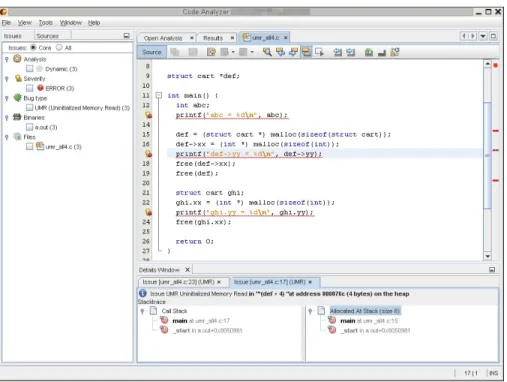This screenshot has width=507, height=382.
Task: Click the Last Edit toolbar icon
Action: tap(211, 52)
